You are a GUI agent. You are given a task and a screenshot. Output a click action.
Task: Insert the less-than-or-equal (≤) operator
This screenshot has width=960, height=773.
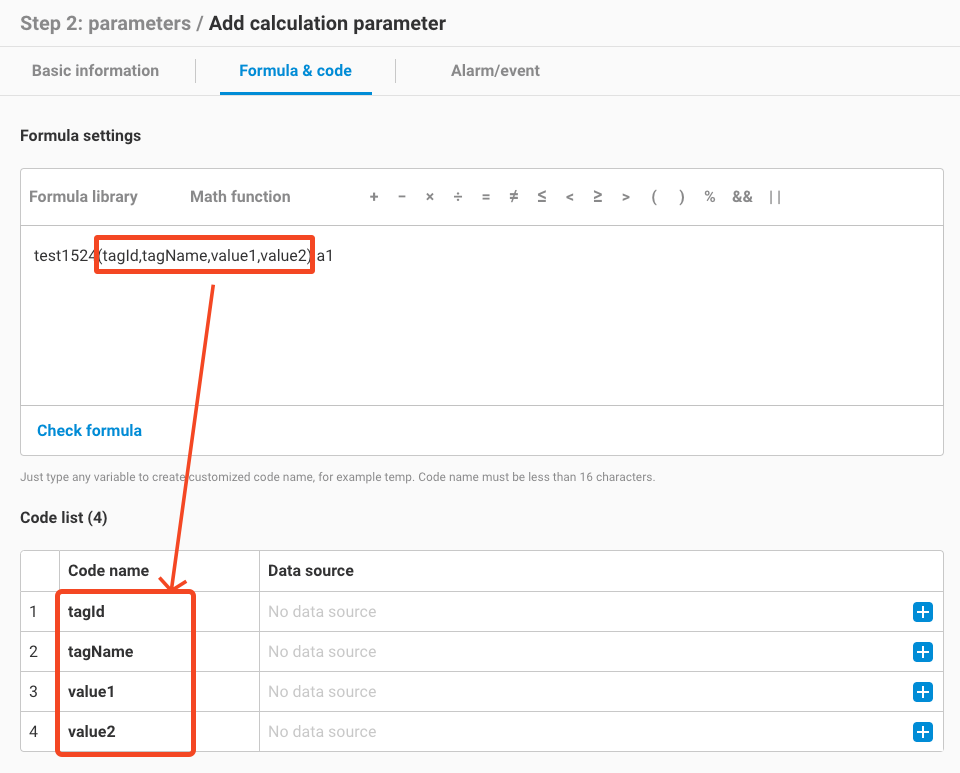542,196
